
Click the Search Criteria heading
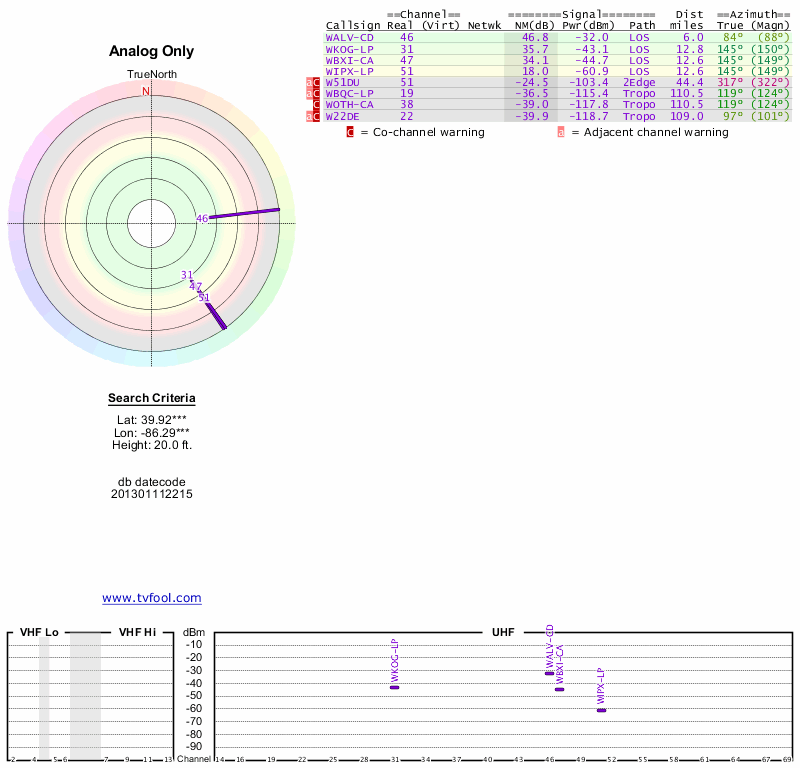(x=152, y=398)
